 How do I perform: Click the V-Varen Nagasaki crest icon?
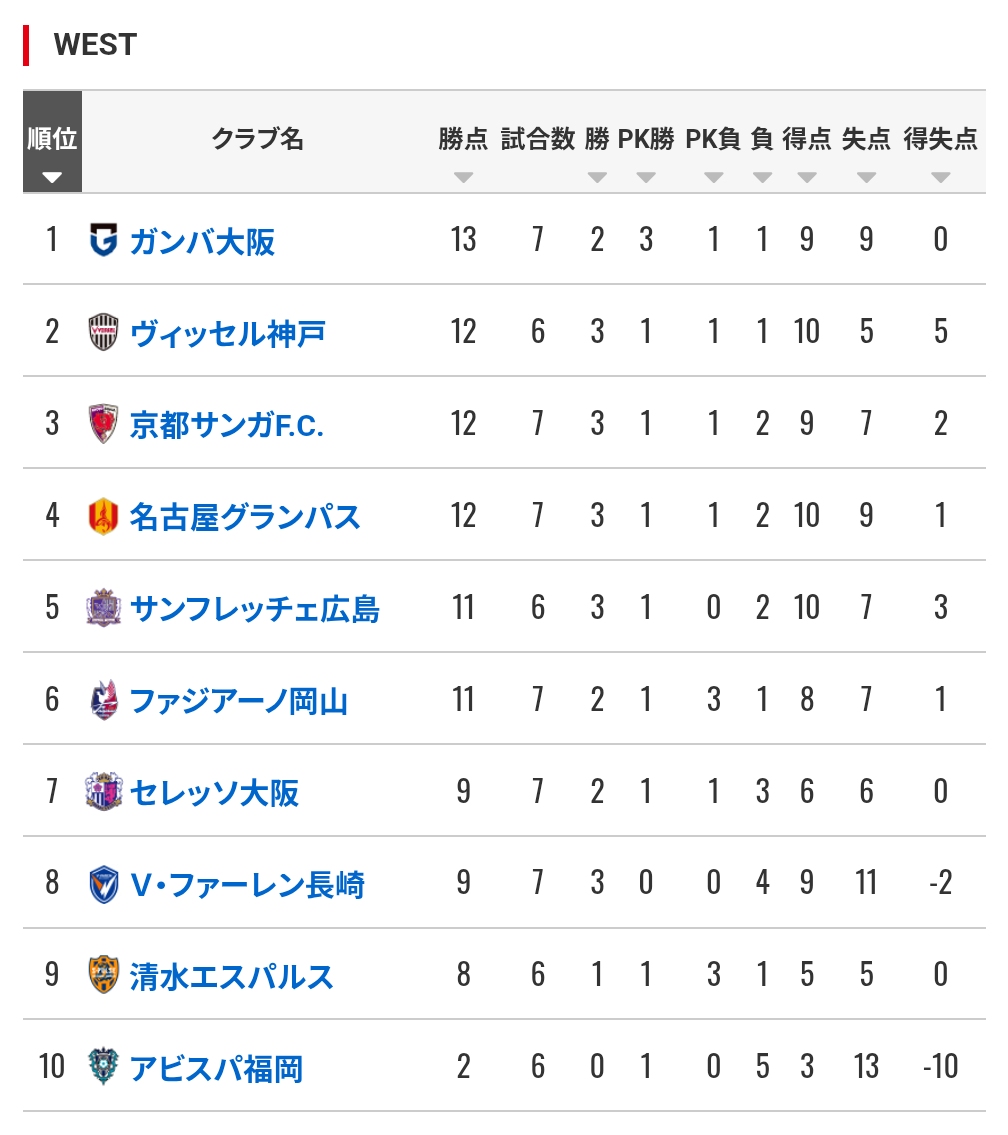pyautogui.click(x=103, y=885)
